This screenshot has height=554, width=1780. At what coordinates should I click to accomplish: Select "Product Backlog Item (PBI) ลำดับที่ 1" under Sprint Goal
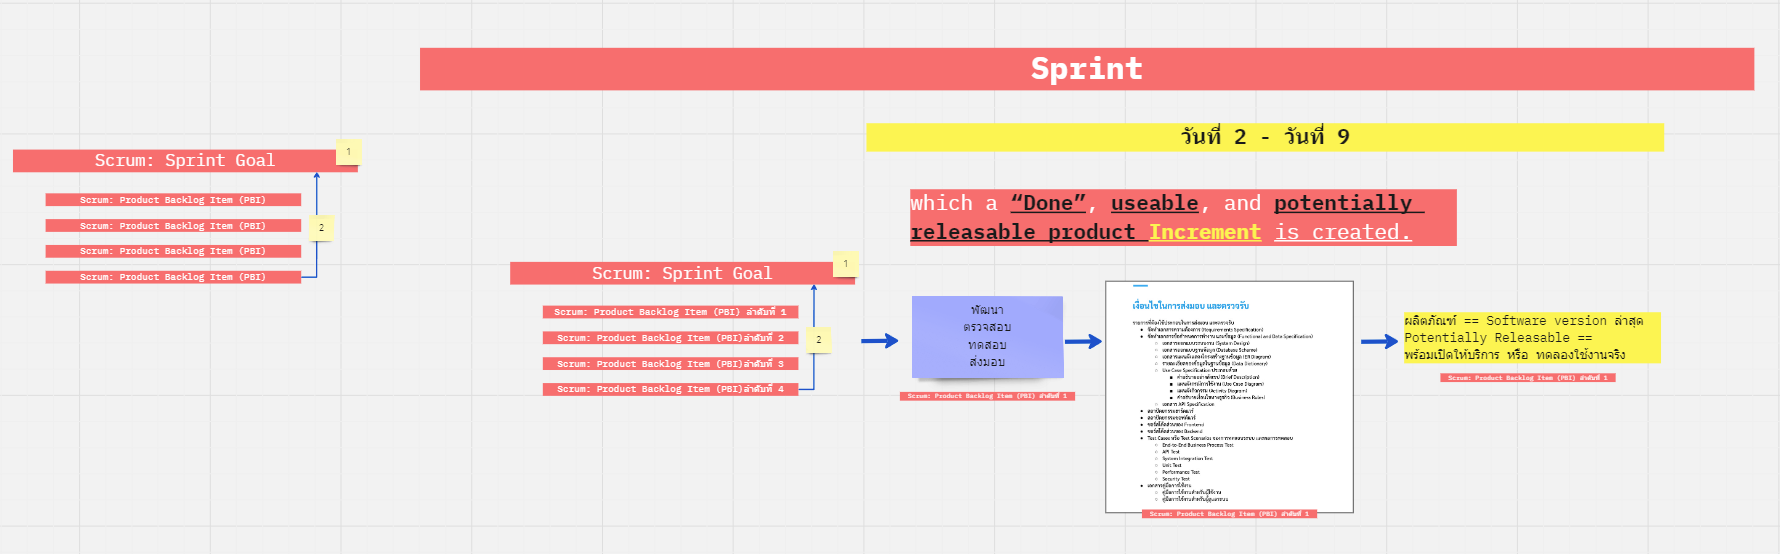(x=670, y=312)
